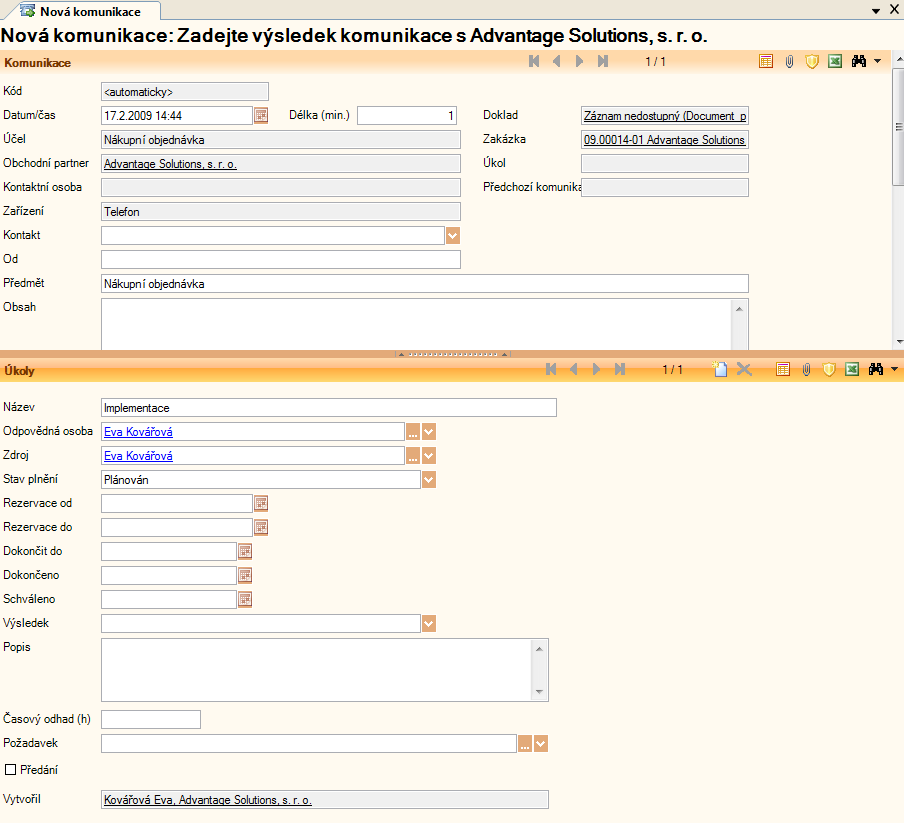Expand the Stav plnění dropdown
The width and height of the screenshot is (904, 823).
point(429,480)
